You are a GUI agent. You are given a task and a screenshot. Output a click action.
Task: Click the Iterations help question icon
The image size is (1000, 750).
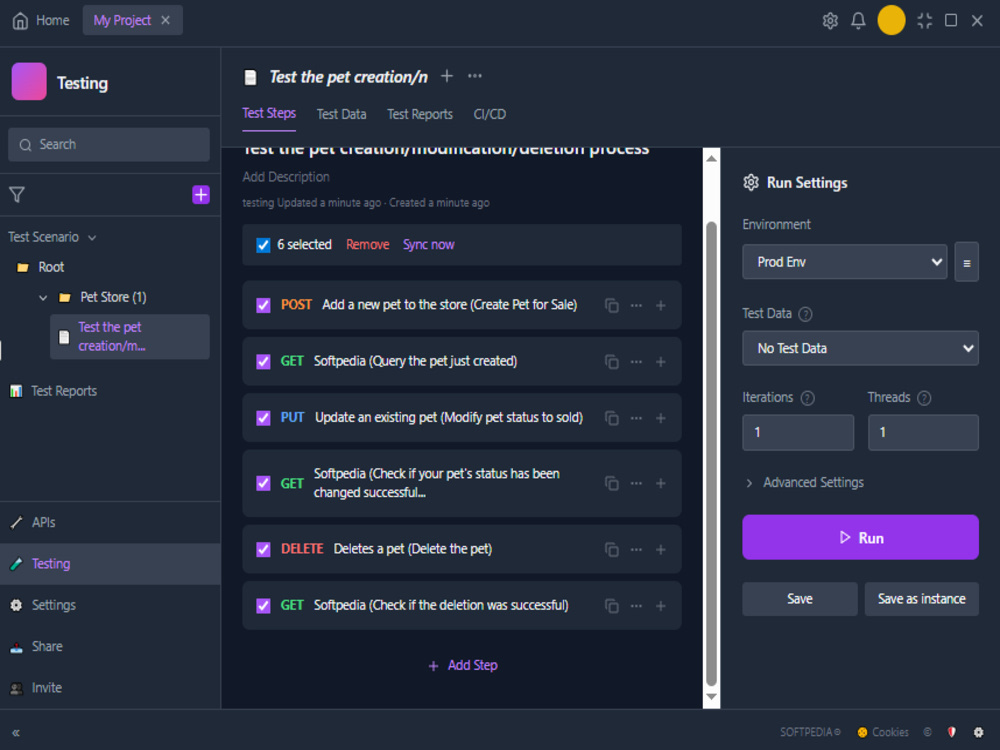click(x=807, y=398)
